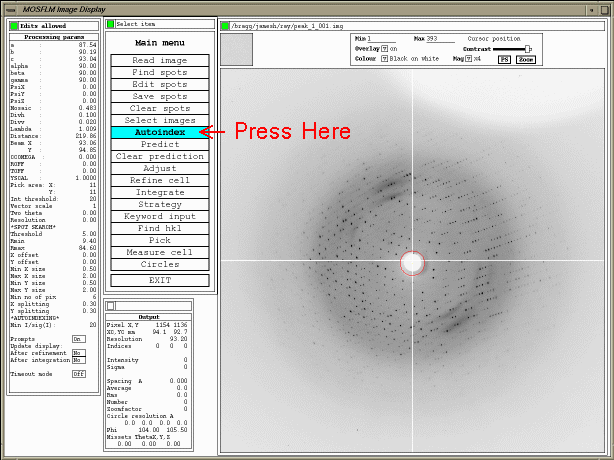614x460 pixels.
Task: Select Edit spots in the Main menu
Action: click(160, 85)
